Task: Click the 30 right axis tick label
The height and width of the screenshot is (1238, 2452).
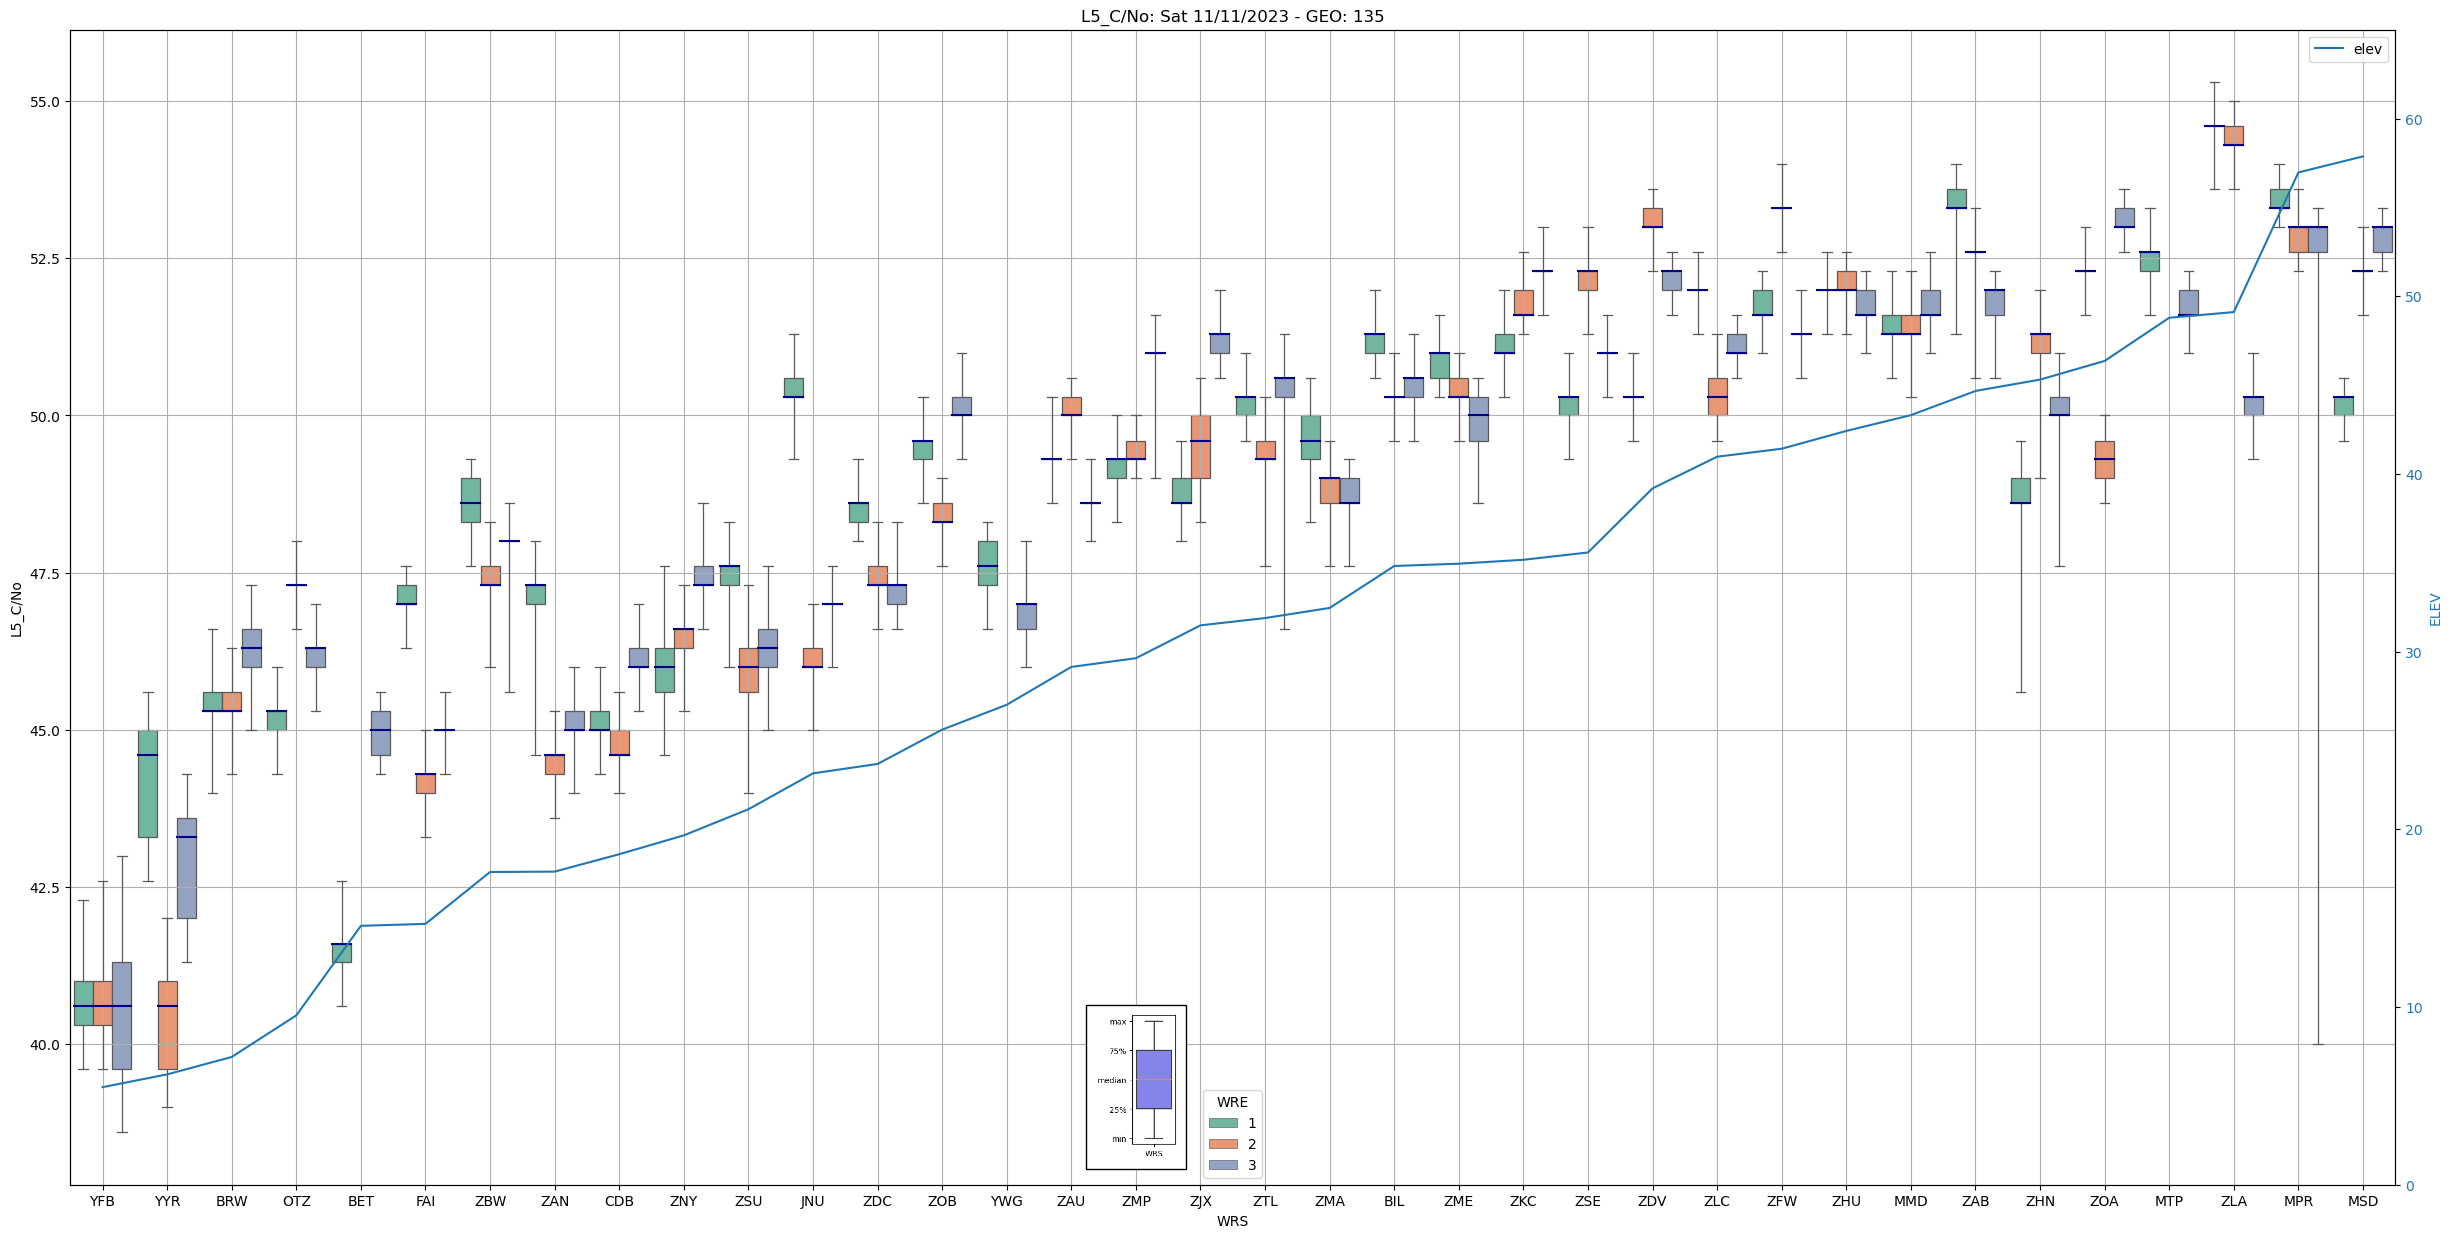Action: 2413,653
